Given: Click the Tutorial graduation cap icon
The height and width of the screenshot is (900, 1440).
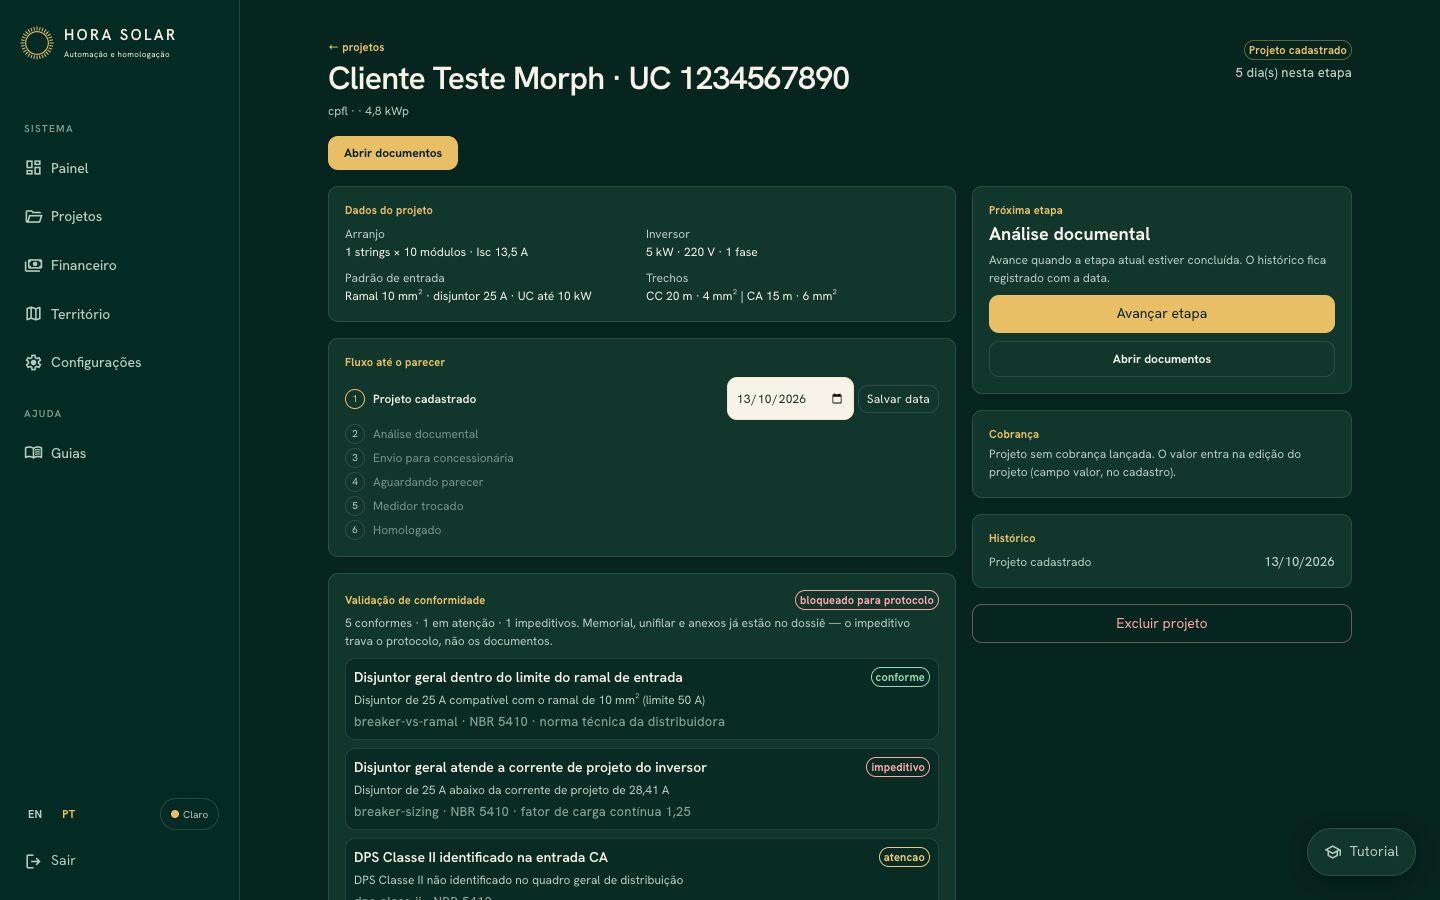Looking at the screenshot, I should tap(1333, 852).
